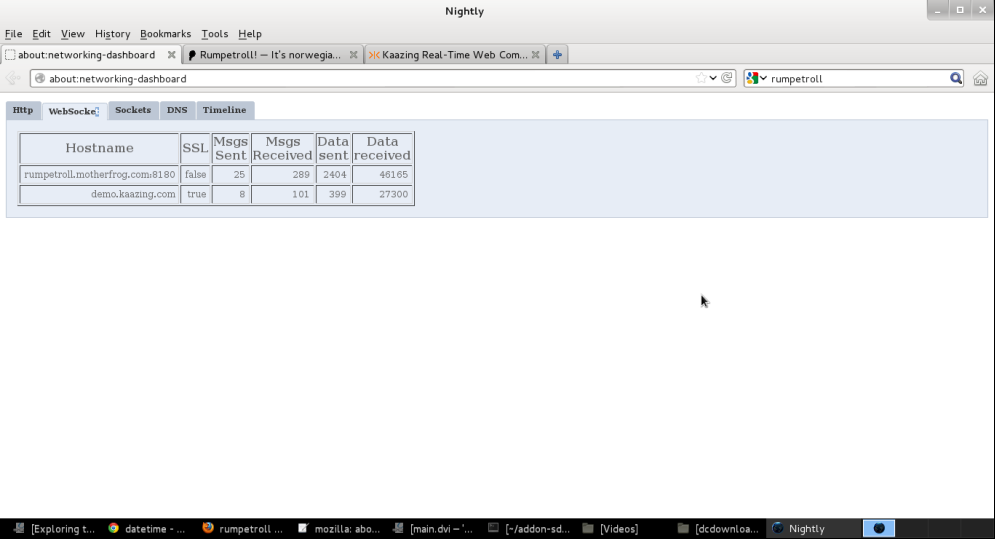Image resolution: width=995 pixels, height=539 pixels.
Task: Bookmark this page with the star icon
Action: click(x=701, y=78)
